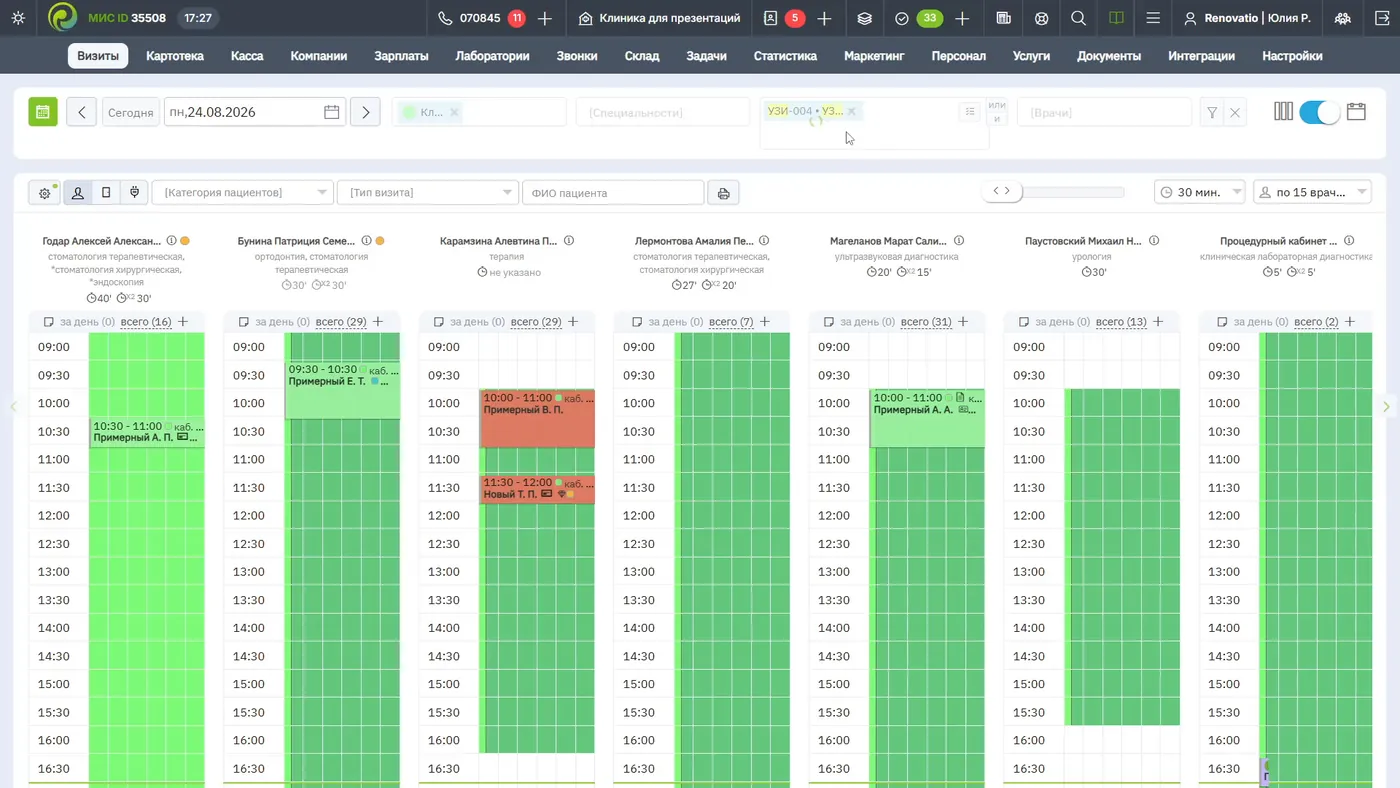
Task: Open the 30 мин. interval dropdown
Action: pos(1199,192)
